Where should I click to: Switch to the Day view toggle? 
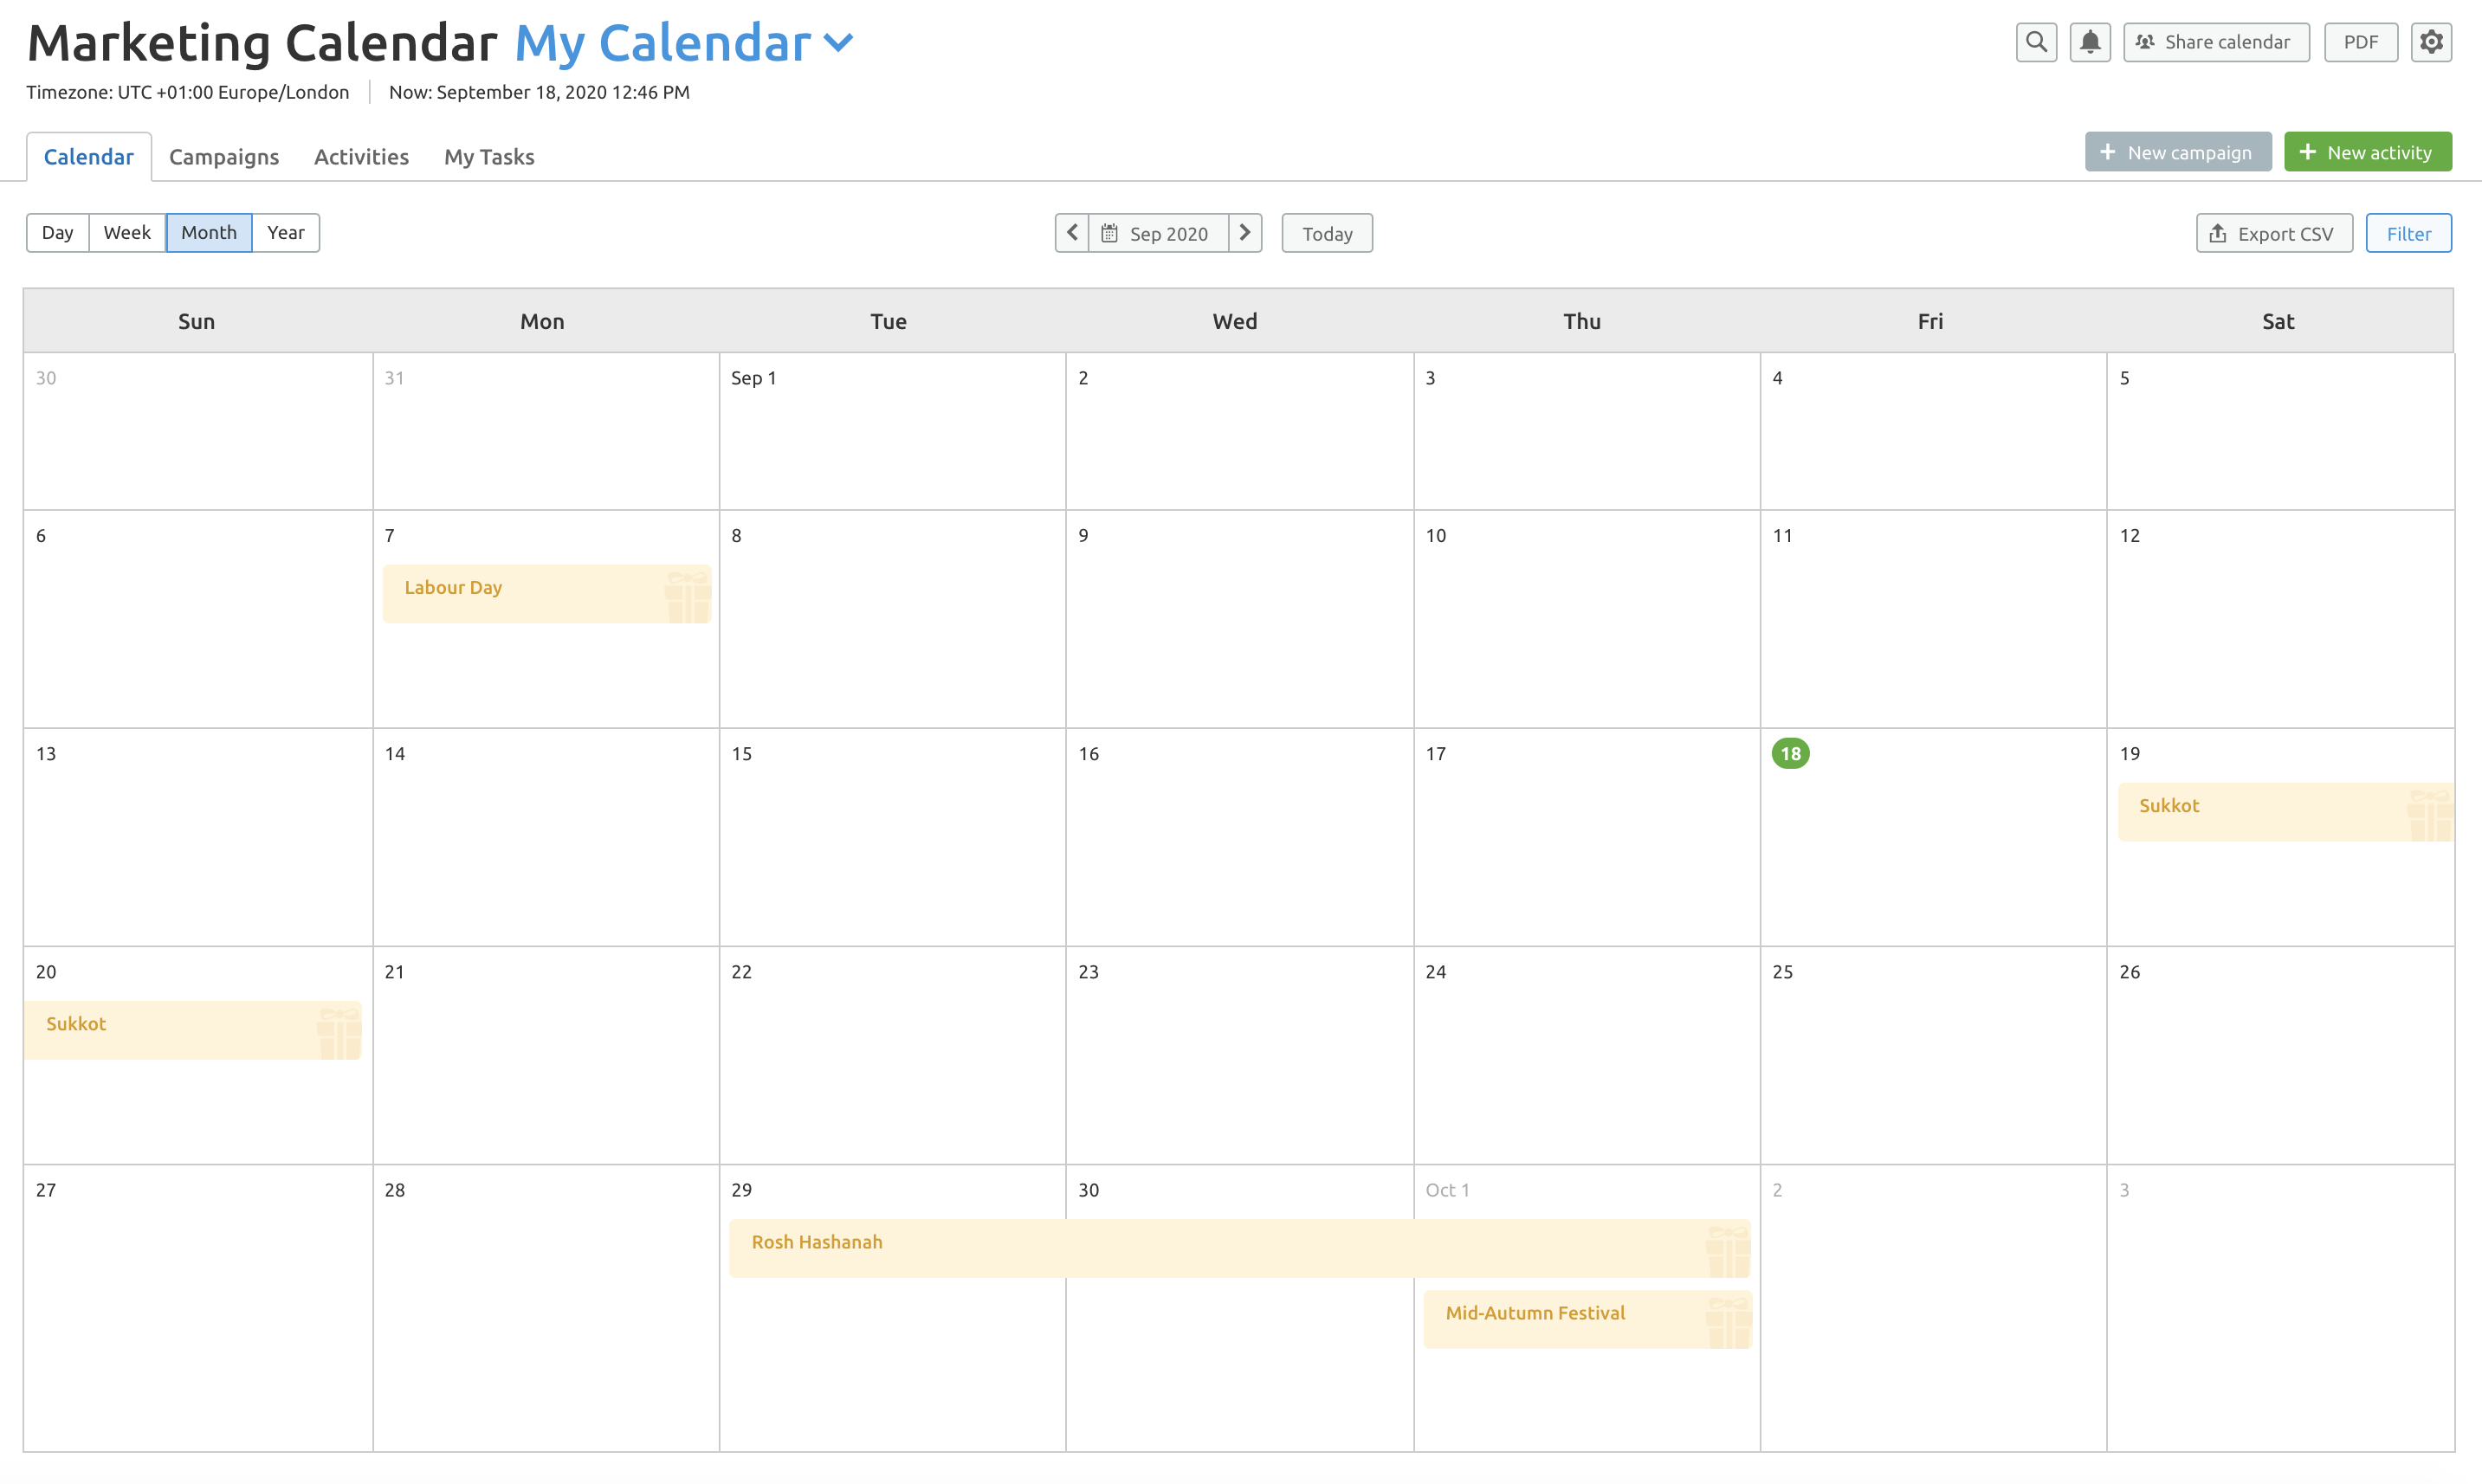[56, 231]
